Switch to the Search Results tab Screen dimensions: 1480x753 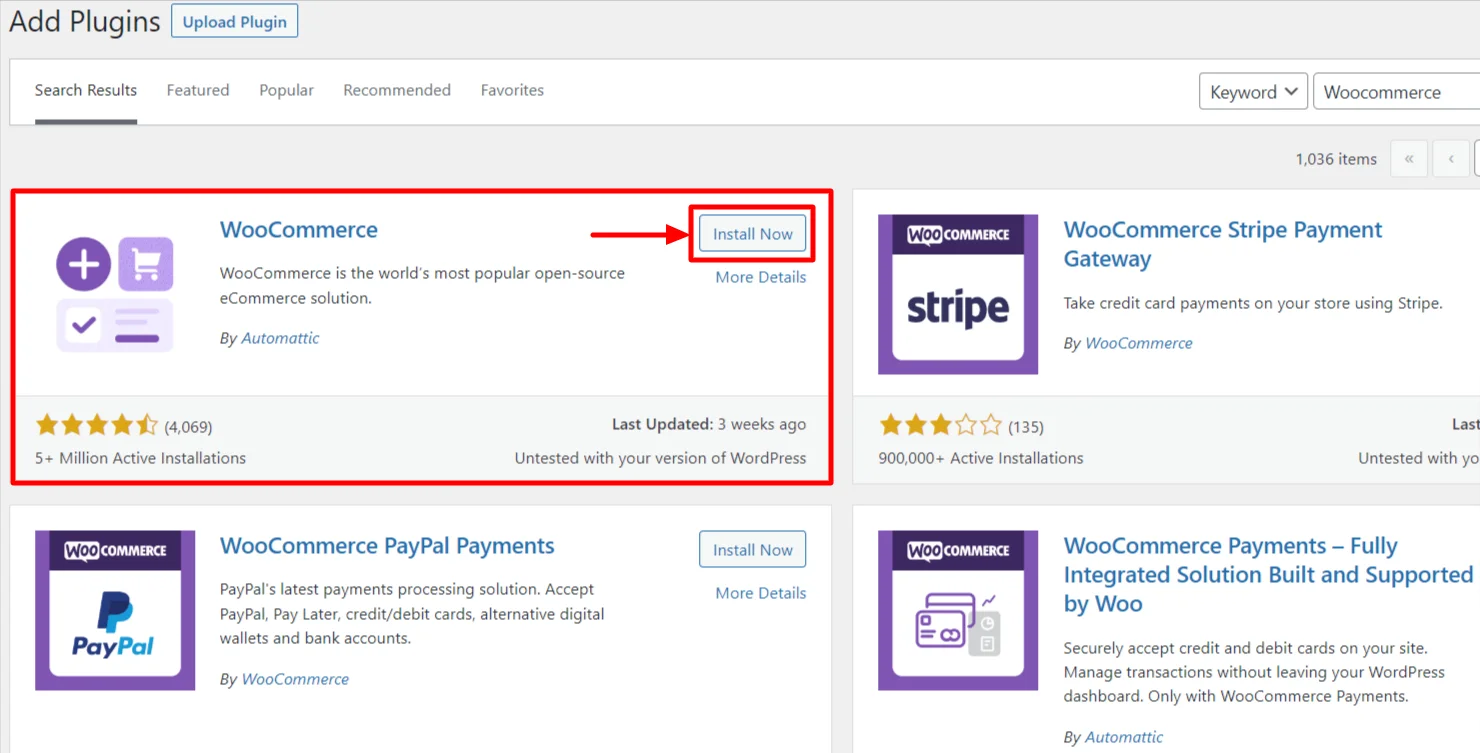pyautogui.click(x=86, y=90)
